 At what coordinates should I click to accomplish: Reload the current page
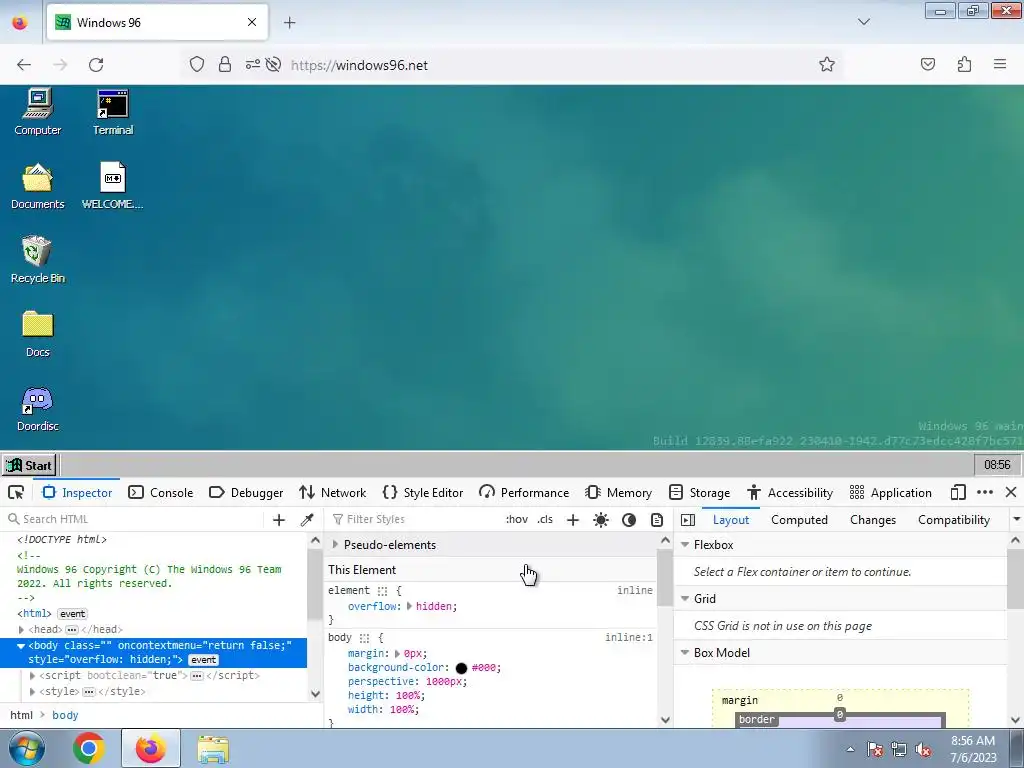tap(96, 65)
